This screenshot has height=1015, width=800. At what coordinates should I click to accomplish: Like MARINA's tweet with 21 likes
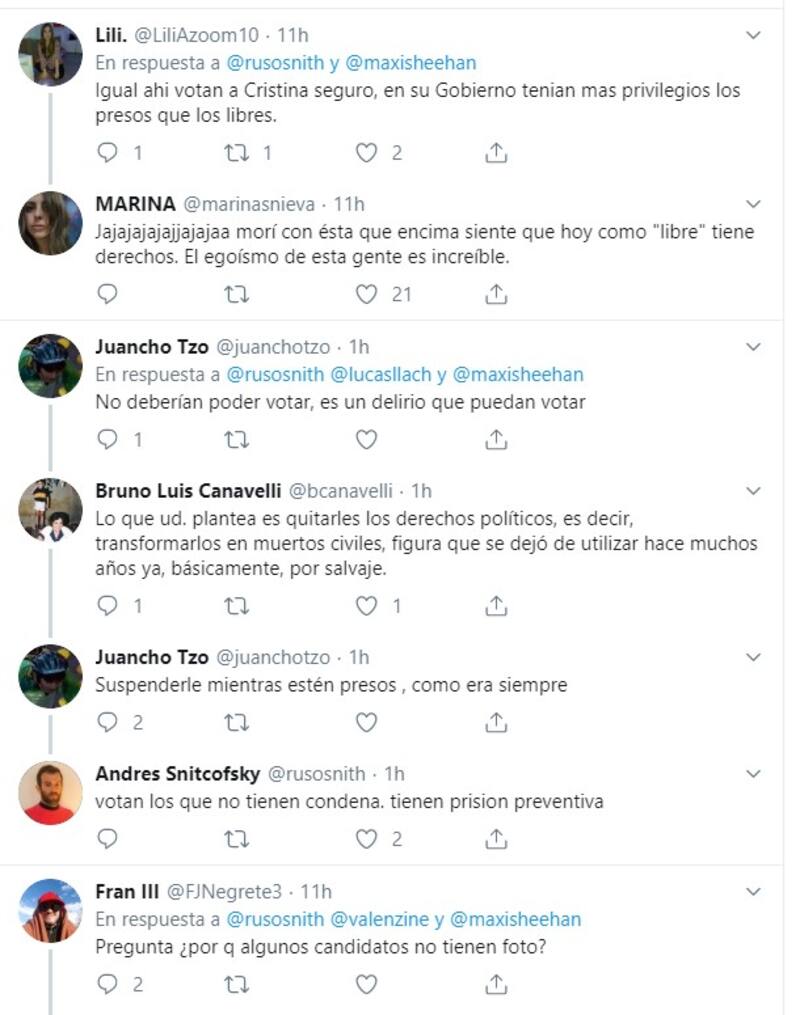pos(367,294)
